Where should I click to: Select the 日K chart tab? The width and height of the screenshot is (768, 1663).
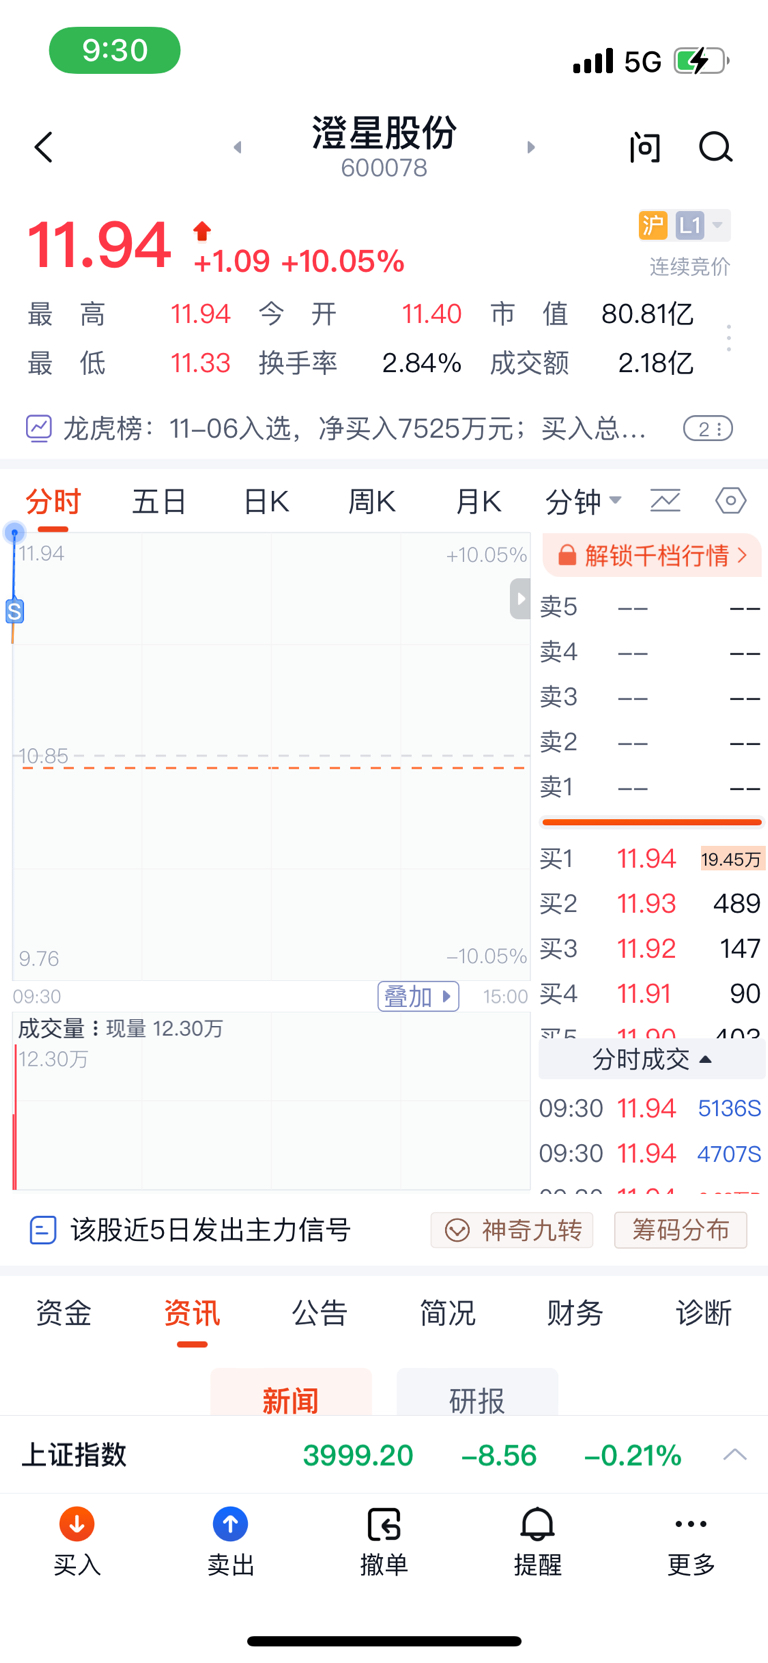pos(266,502)
